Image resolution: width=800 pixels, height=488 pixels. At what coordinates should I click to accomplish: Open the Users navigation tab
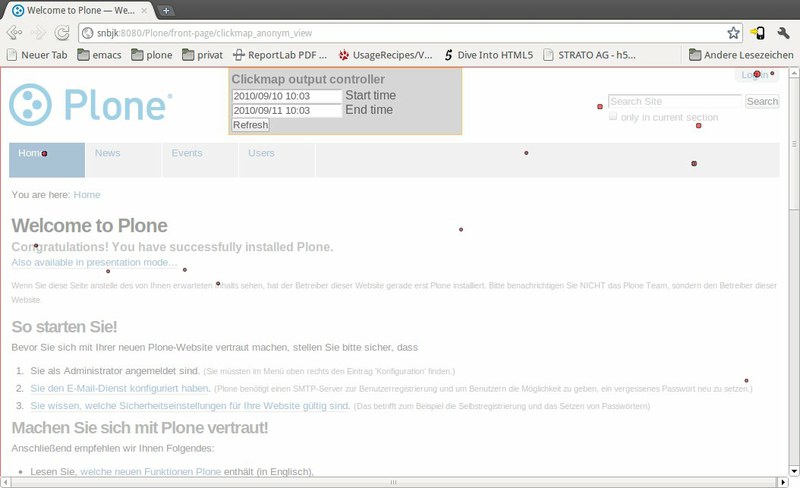(261, 153)
